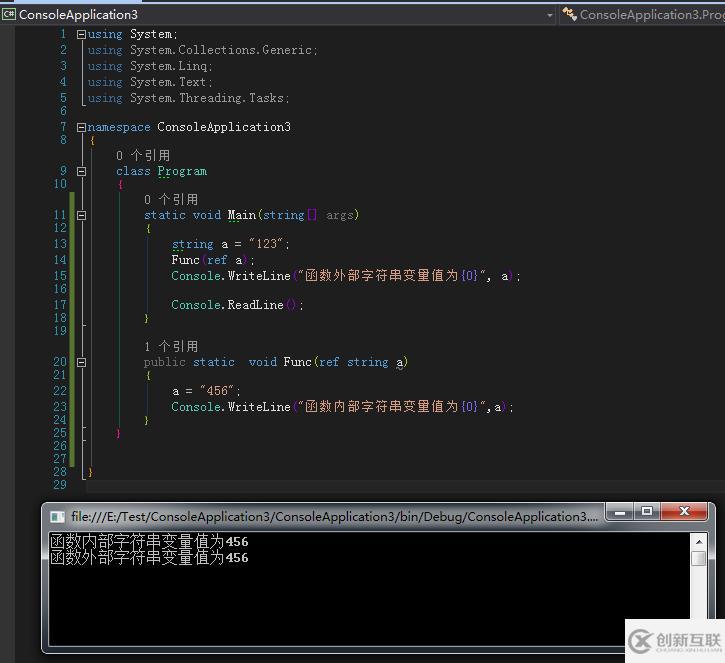Click the Main method name on line 11
Image resolution: width=725 pixels, height=663 pixels.
tap(241, 215)
